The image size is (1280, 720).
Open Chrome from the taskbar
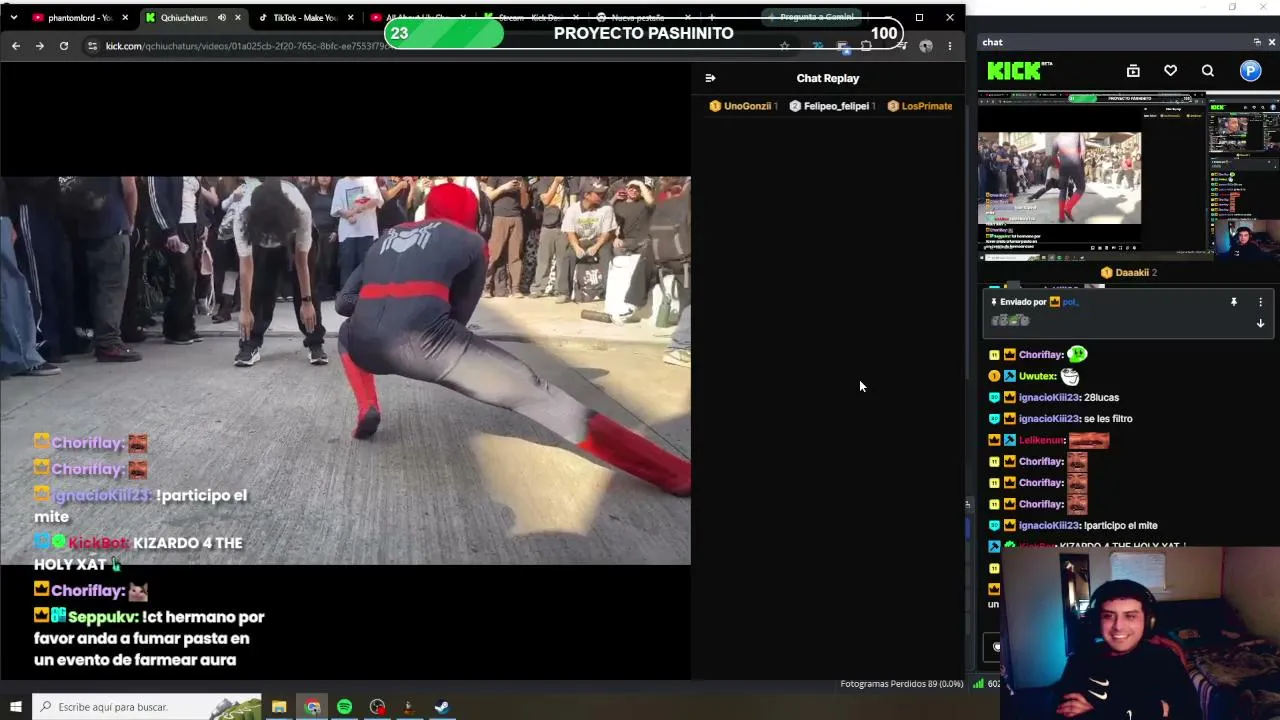(x=312, y=707)
